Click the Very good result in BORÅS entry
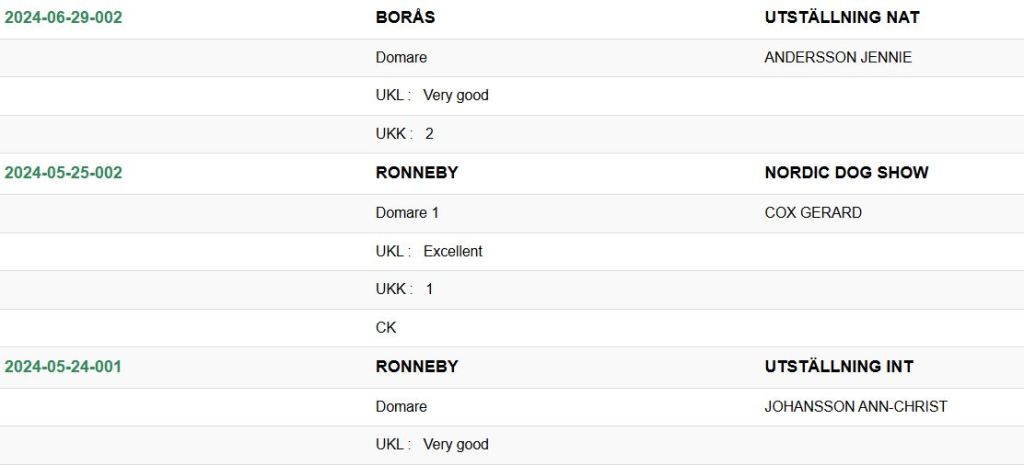This screenshot has height=465, width=1024. pos(456,95)
